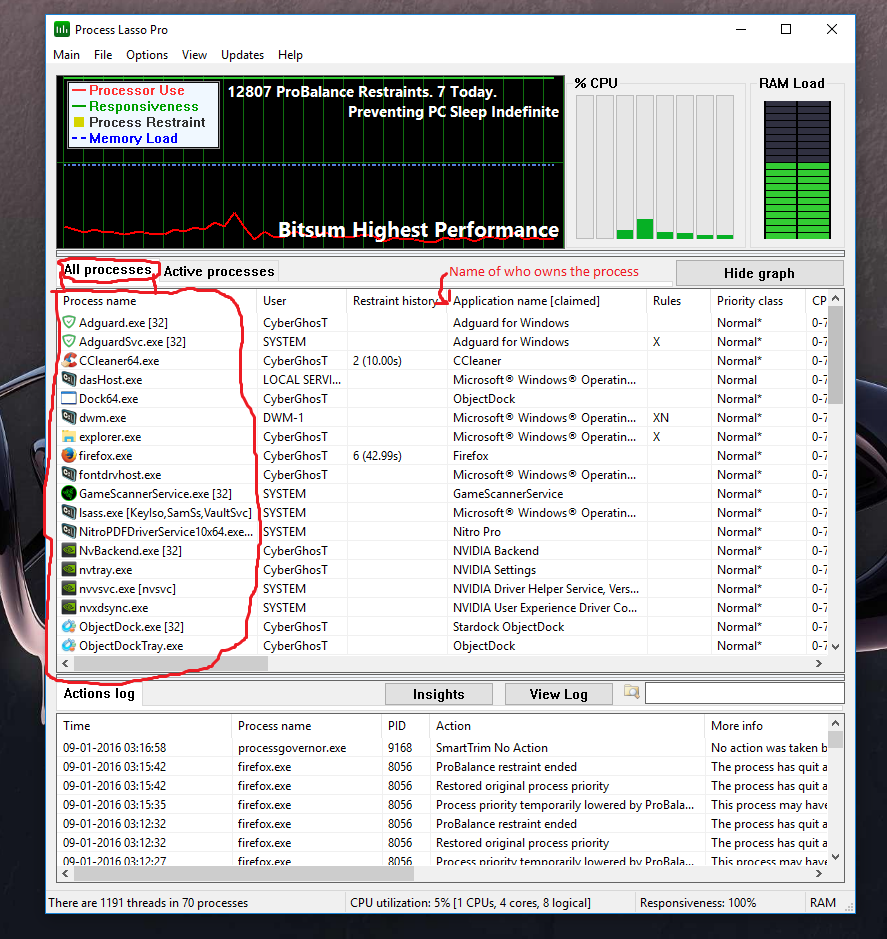Sort the actions log by More info column

click(767, 726)
